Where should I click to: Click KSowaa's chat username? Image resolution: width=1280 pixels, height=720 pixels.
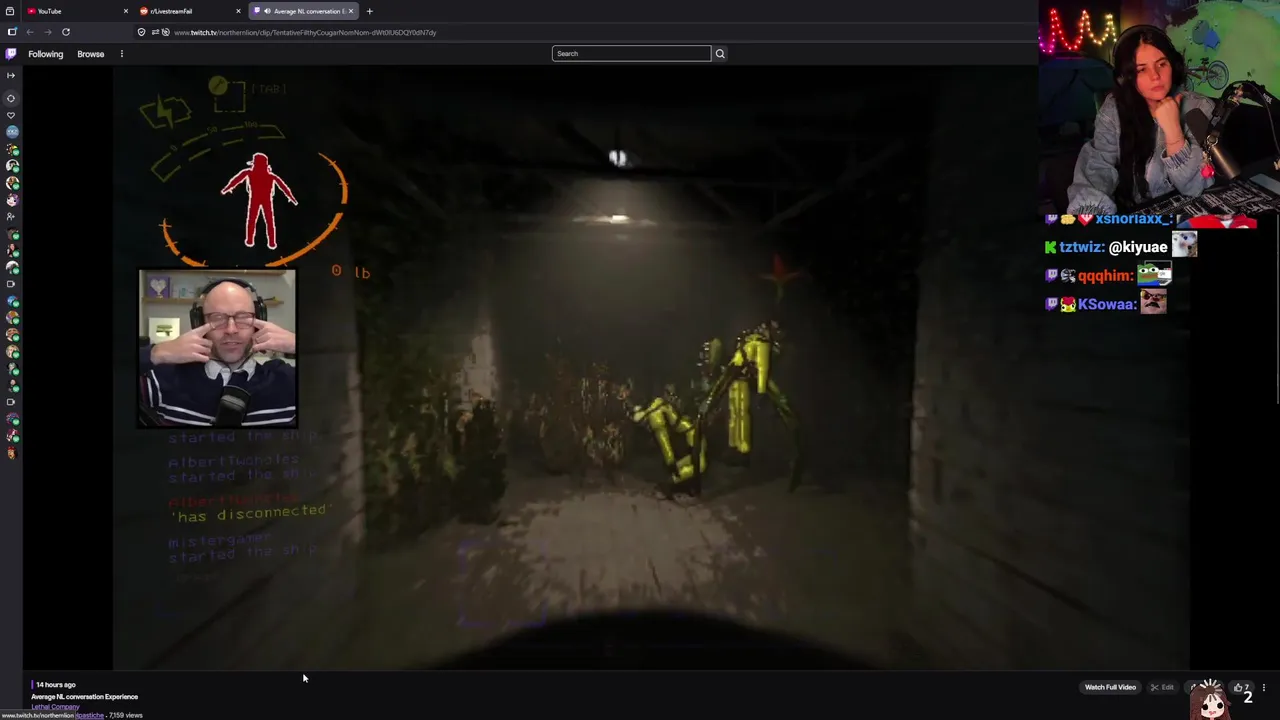coord(1106,304)
